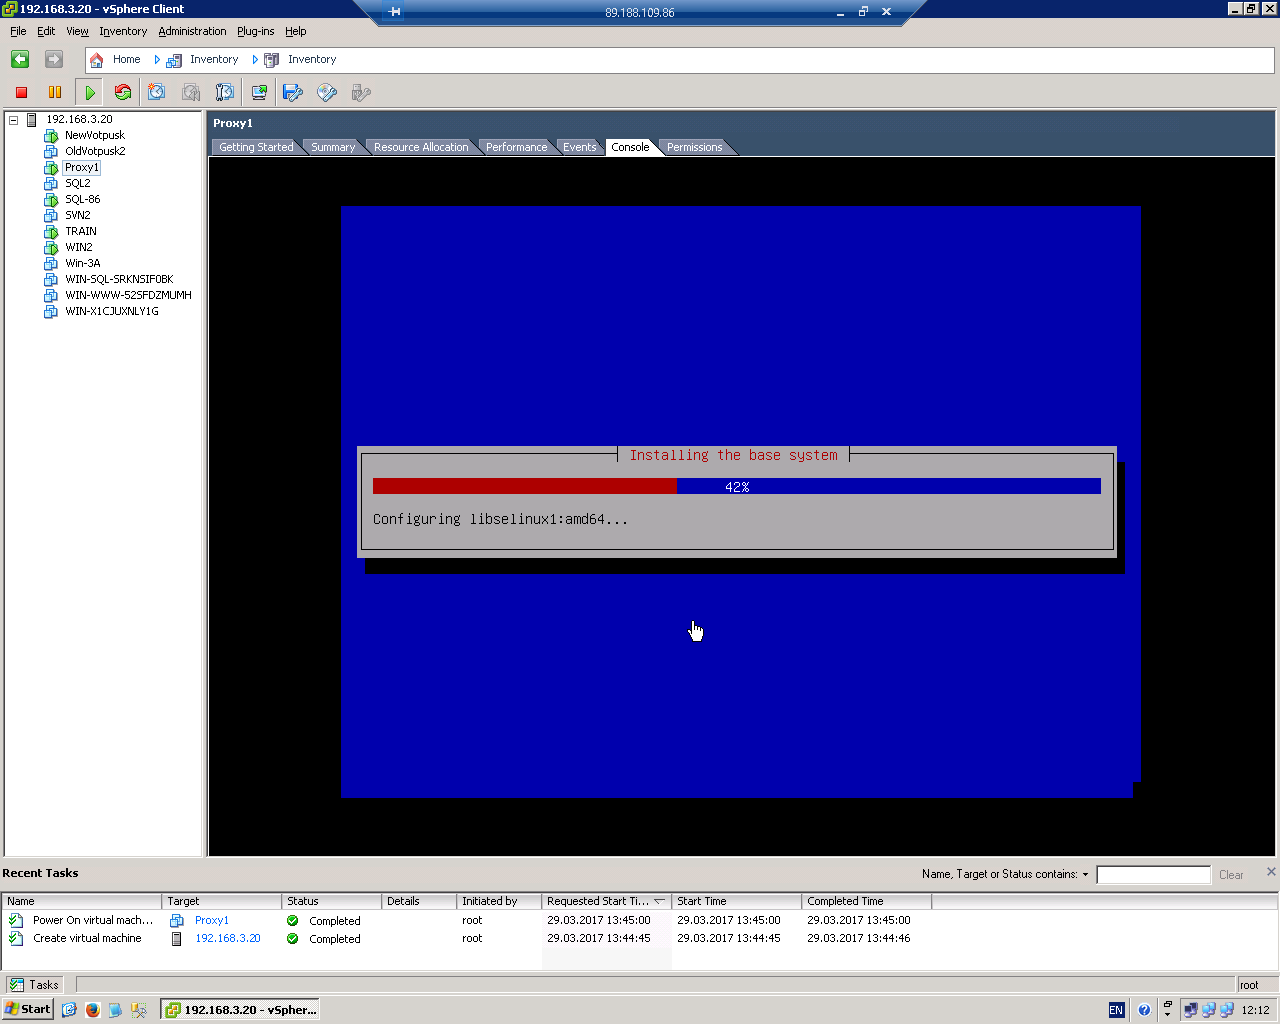
Task: Click the 192.168.3.20 target link in tasks
Action: [x=228, y=939]
